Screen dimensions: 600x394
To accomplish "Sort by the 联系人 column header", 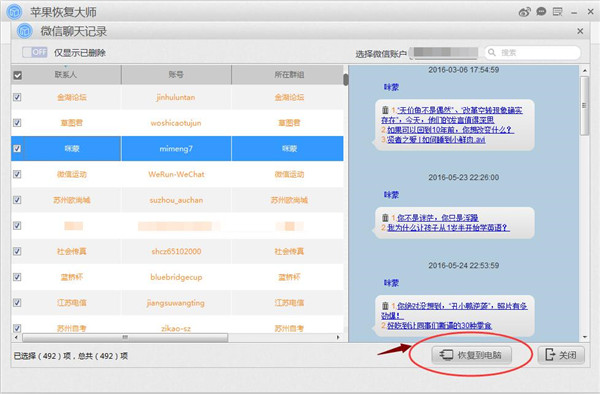I will click(66, 75).
